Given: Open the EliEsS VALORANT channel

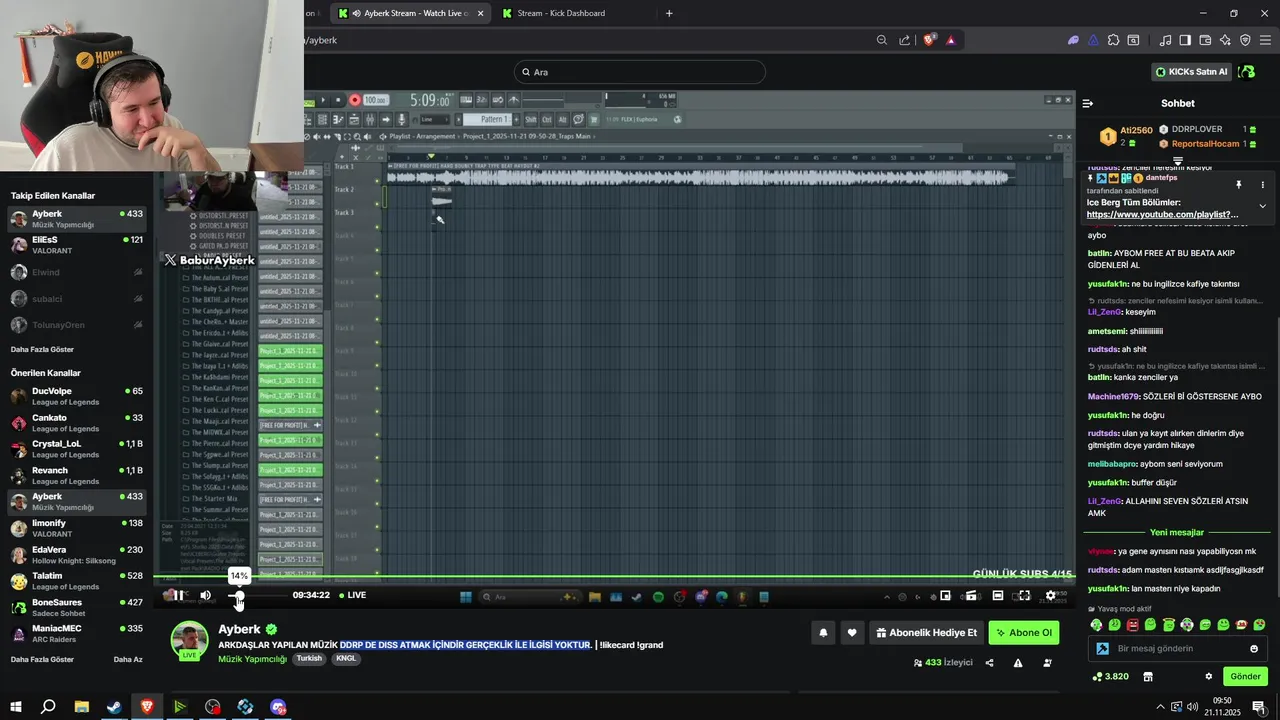Looking at the screenshot, I should click(77, 245).
